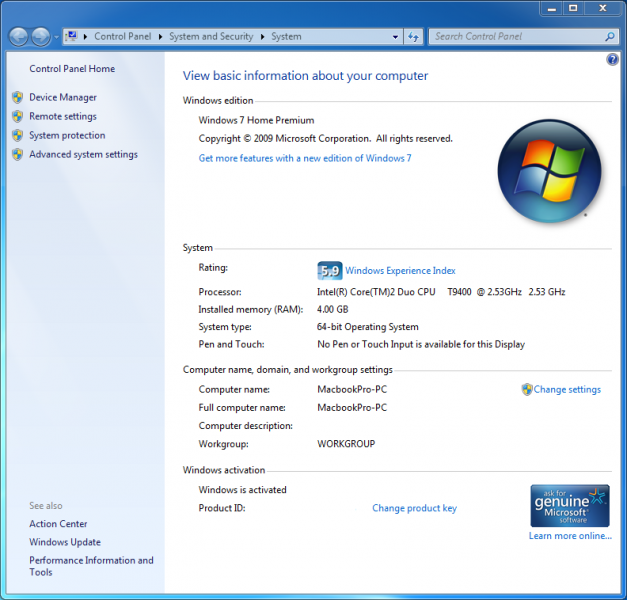The width and height of the screenshot is (627, 600).
Task: Click the Forward navigation arrow button
Action: (x=40, y=37)
